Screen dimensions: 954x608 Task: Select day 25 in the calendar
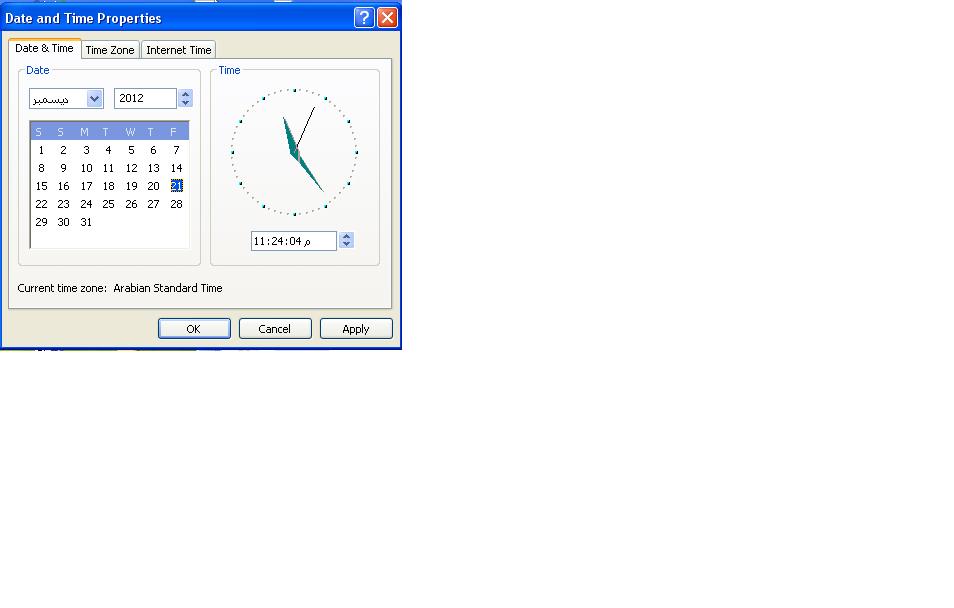108,204
